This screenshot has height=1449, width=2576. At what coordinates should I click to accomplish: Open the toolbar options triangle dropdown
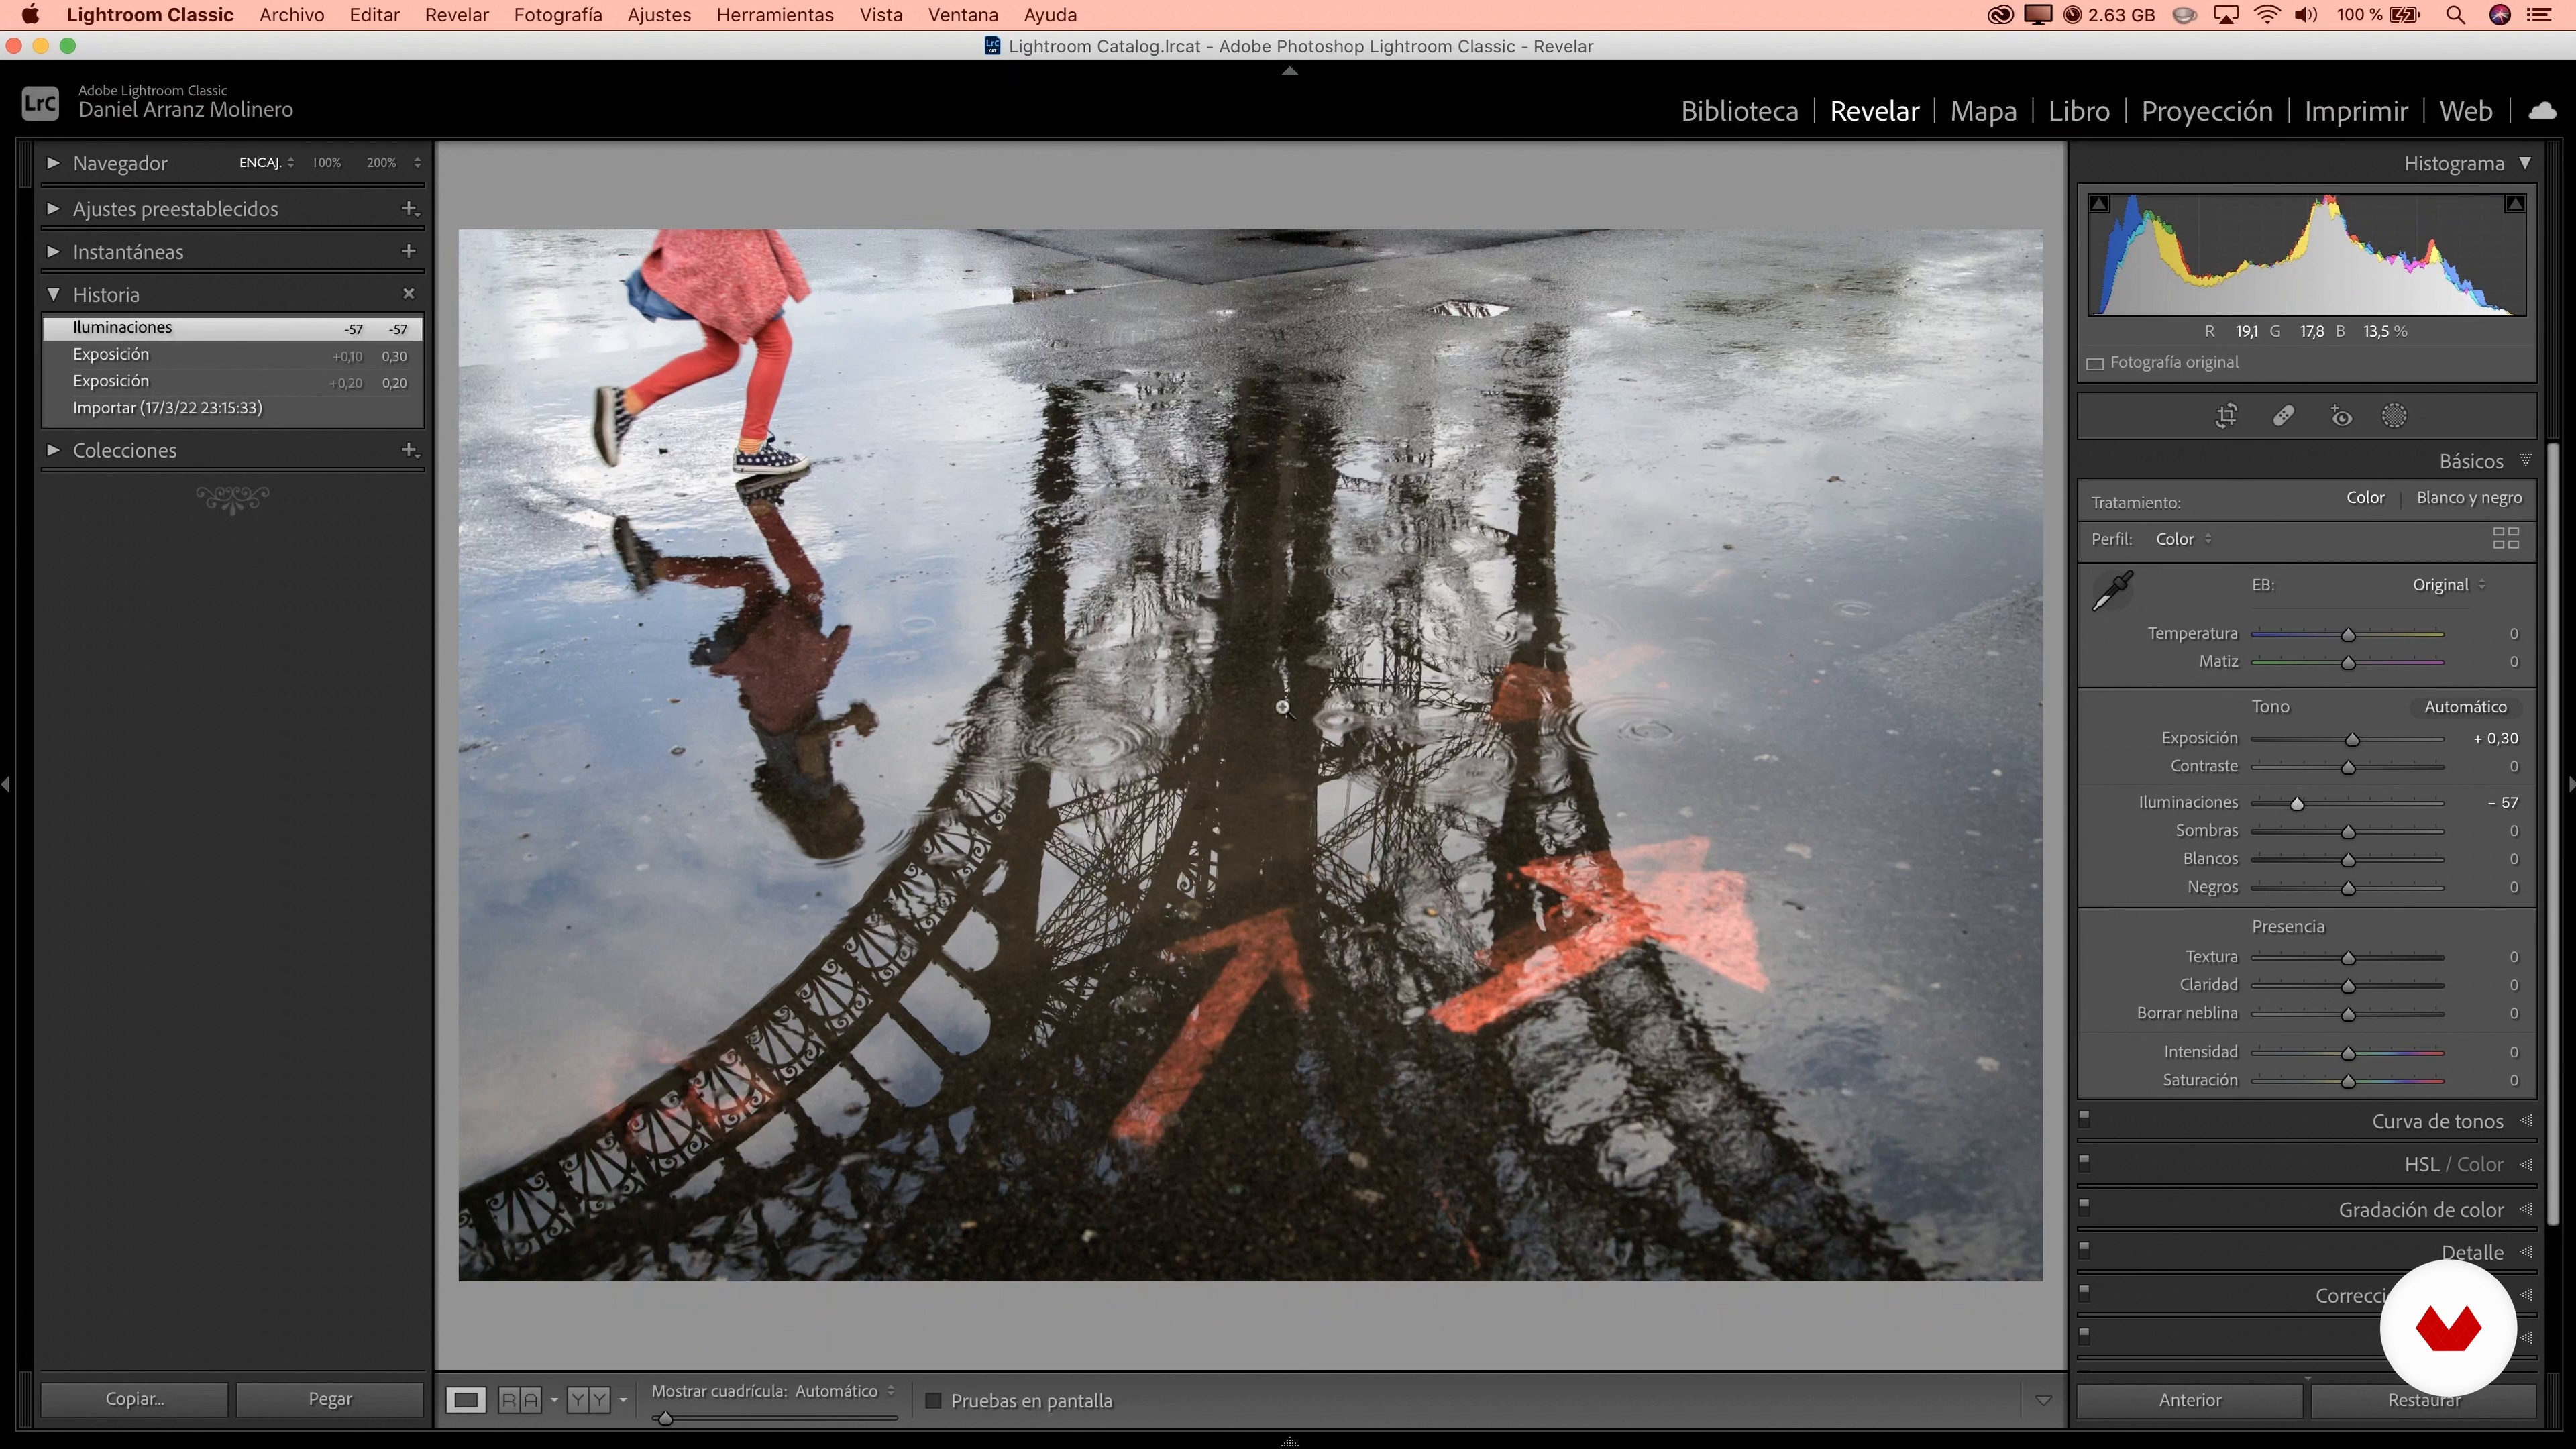pyautogui.click(x=2043, y=1401)
